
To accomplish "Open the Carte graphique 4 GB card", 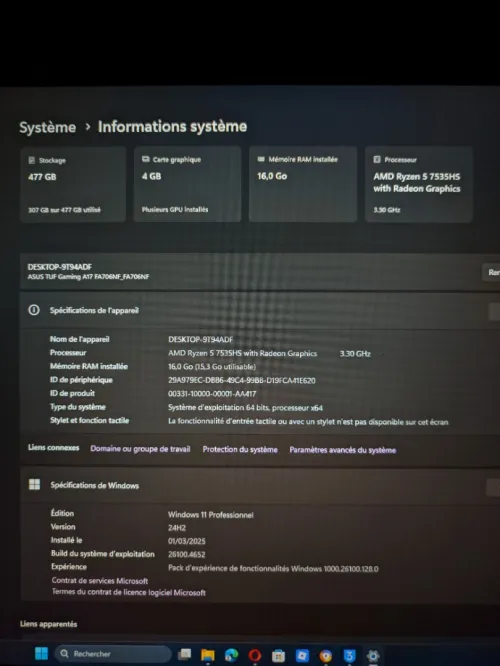I will tap(187, 184).
